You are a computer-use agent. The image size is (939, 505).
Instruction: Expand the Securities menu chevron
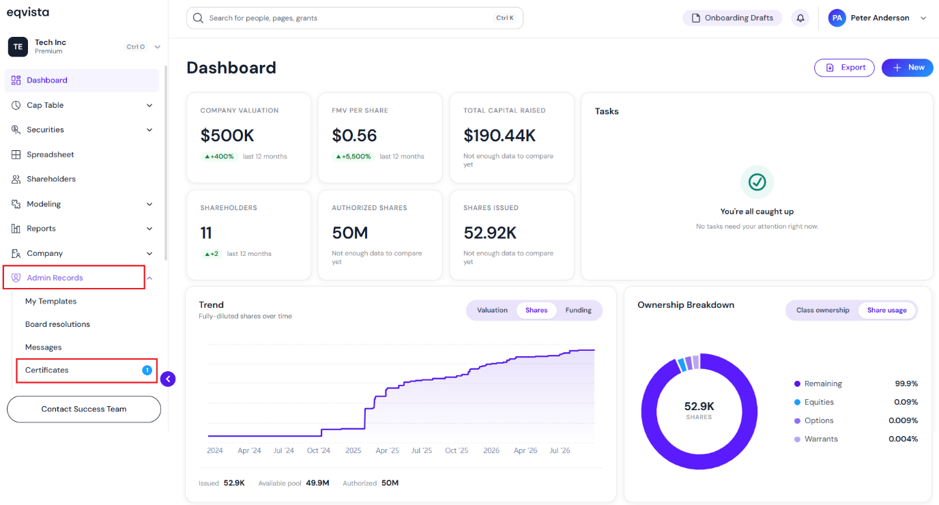149,130
